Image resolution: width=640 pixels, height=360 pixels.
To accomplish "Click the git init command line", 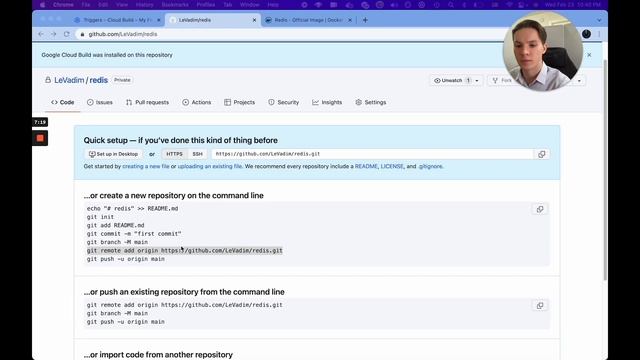I will pyautogui.click(x=100, y=217).
